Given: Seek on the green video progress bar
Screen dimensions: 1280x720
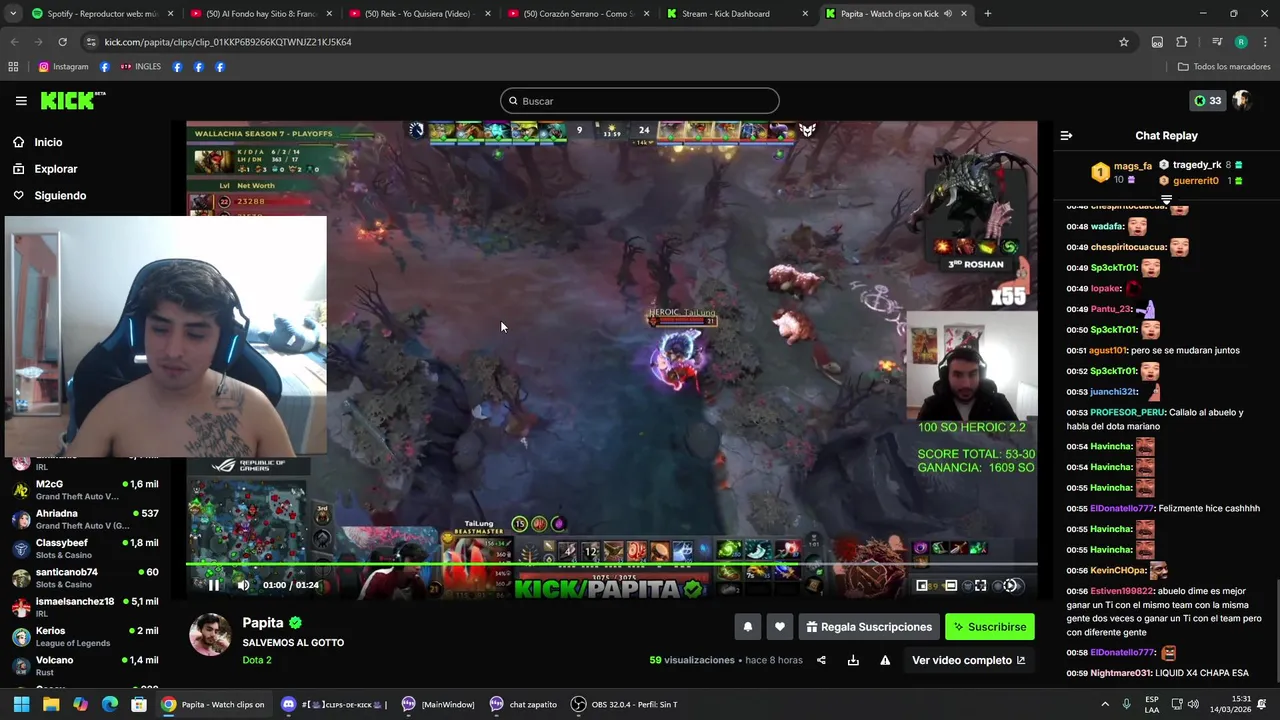Looking at the screenshot, I should click(x=611, y=564).
